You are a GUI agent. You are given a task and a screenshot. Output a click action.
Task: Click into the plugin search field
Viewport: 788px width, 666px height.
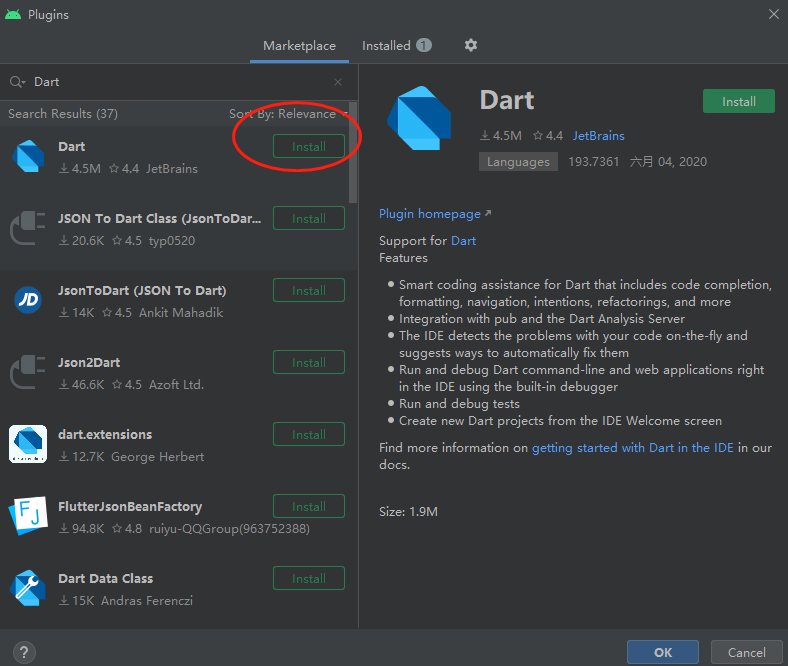[x=178, y=82]
